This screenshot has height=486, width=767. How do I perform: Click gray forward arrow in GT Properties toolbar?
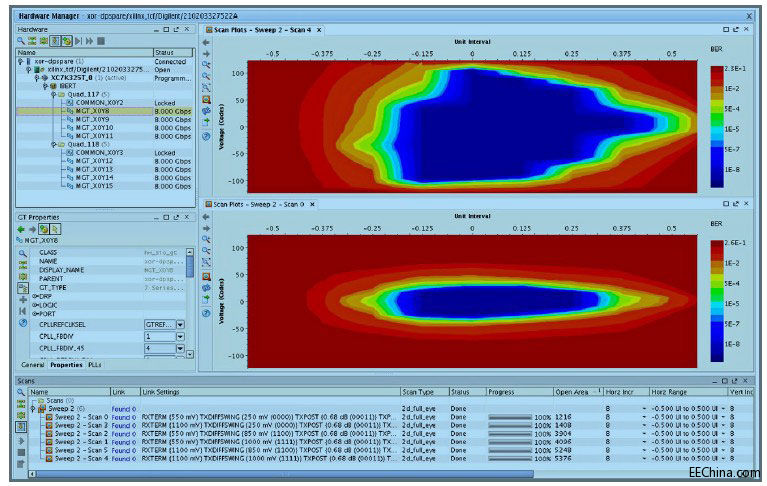[32, 229]
